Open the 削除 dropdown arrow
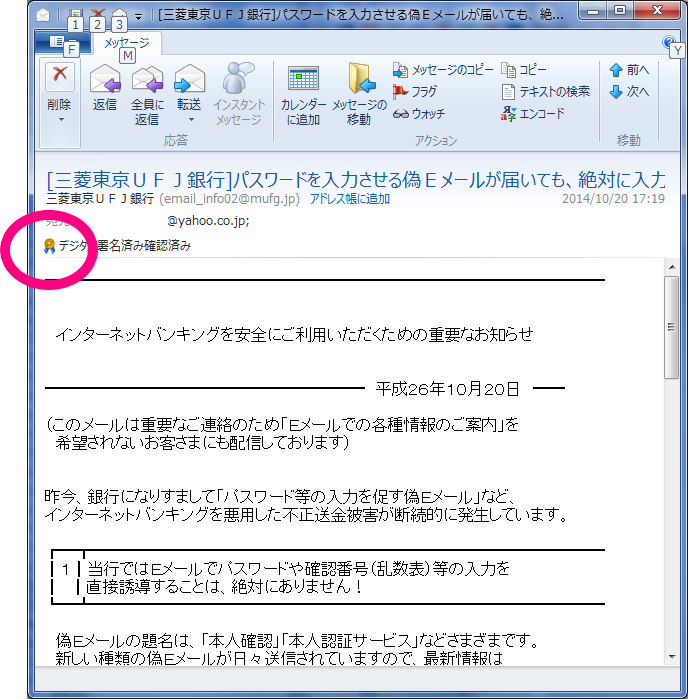The height and width of the screenshot is (699, 688). [61, 119]
